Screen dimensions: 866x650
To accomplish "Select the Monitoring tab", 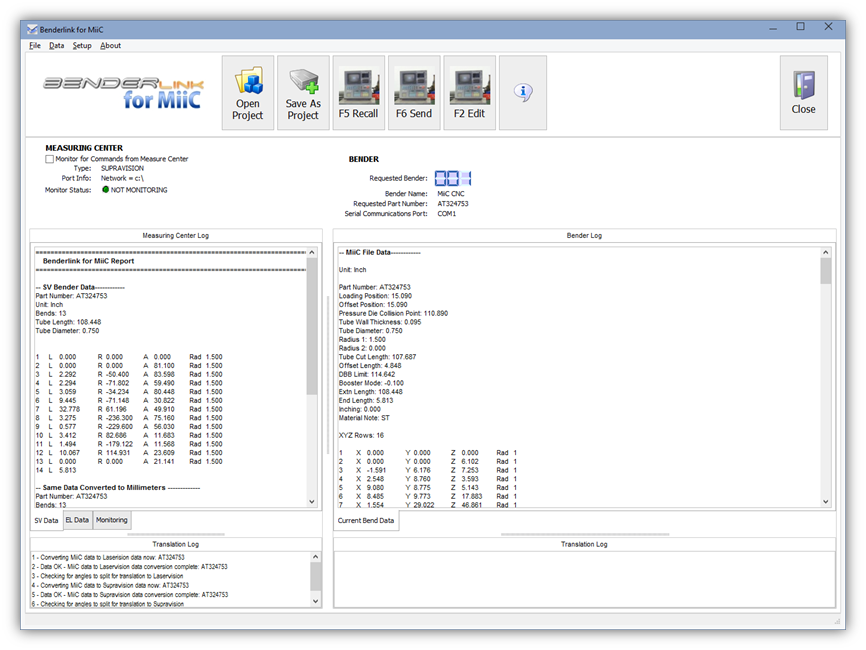I will (x=111, y=520).
